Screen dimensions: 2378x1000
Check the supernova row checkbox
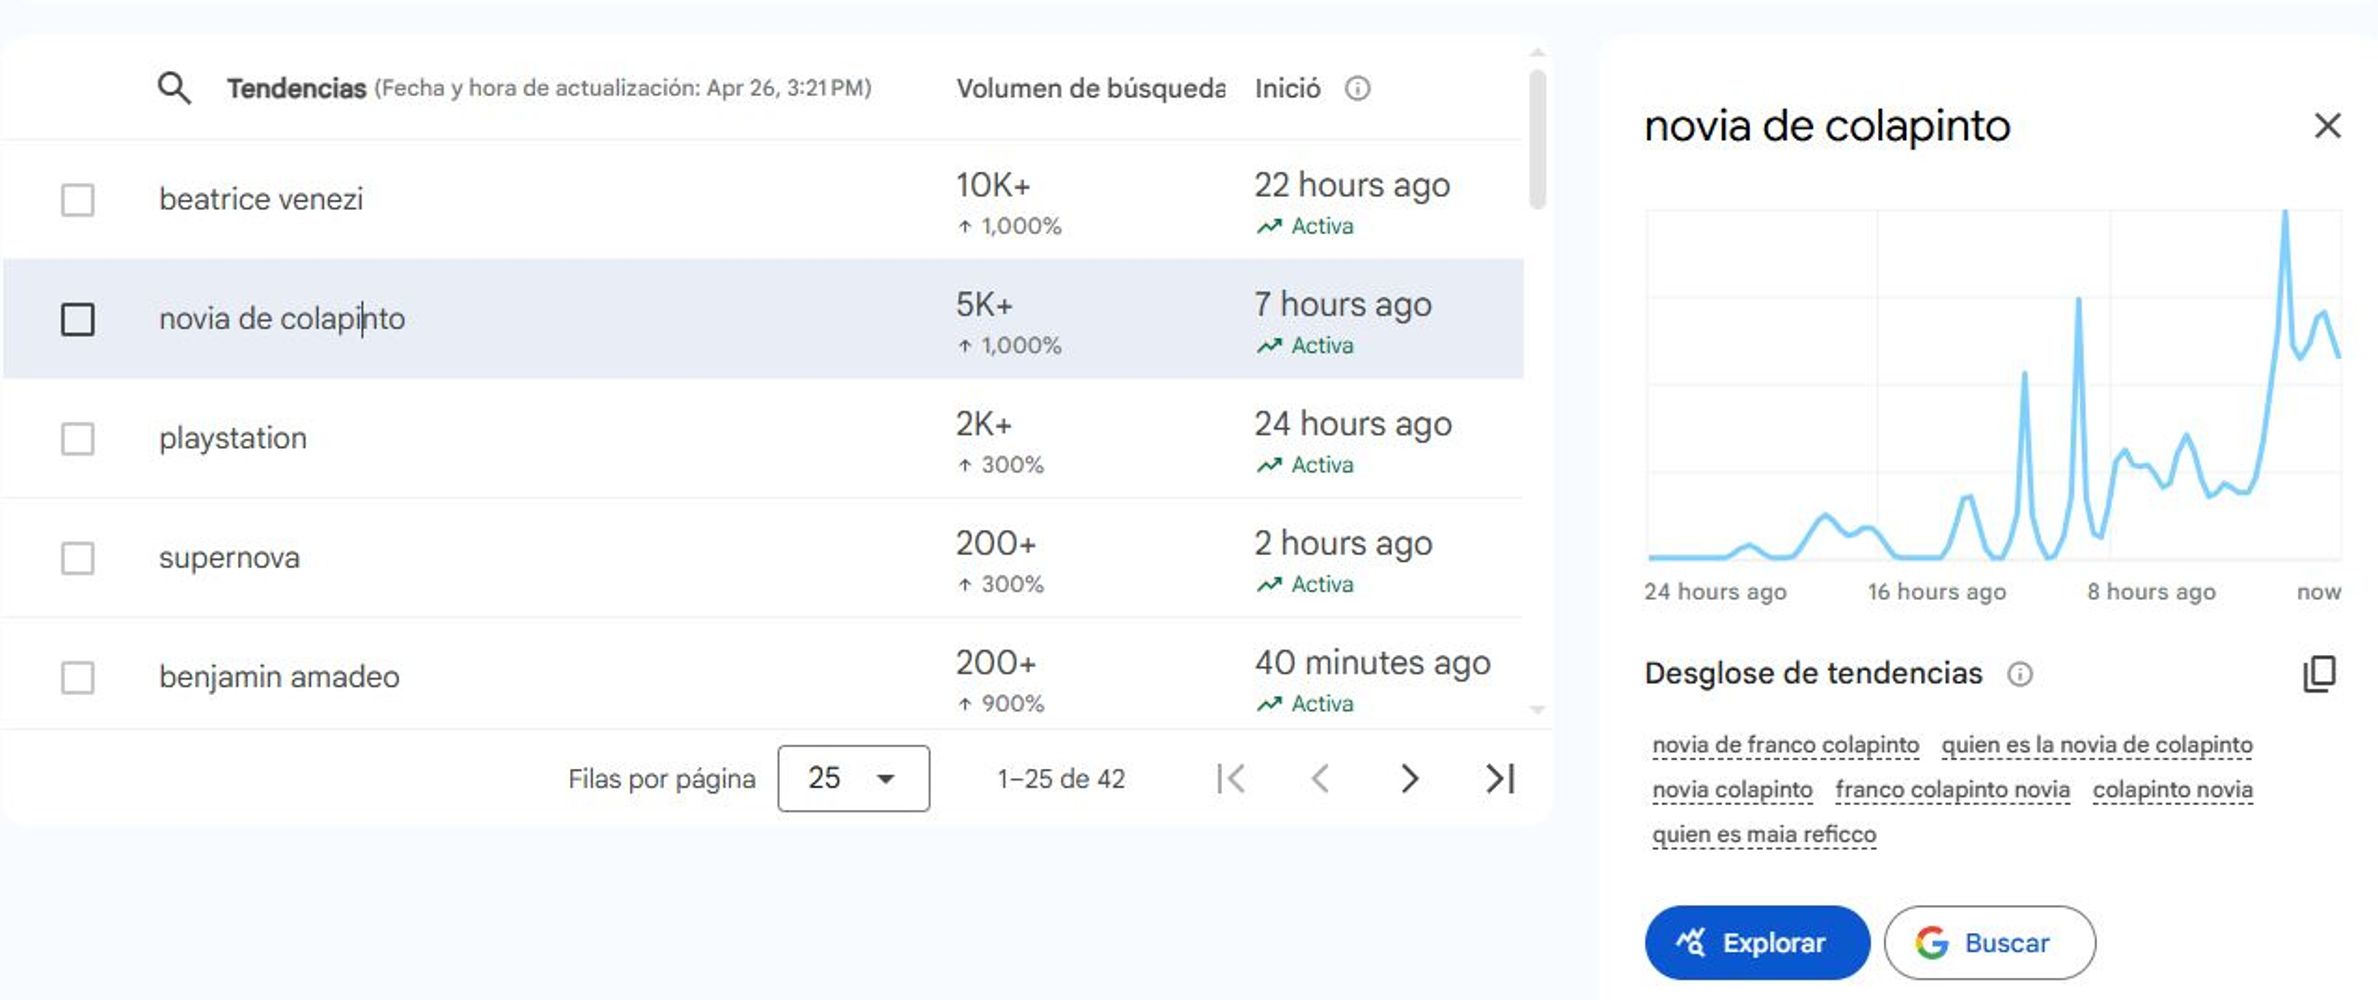[78, 558]
